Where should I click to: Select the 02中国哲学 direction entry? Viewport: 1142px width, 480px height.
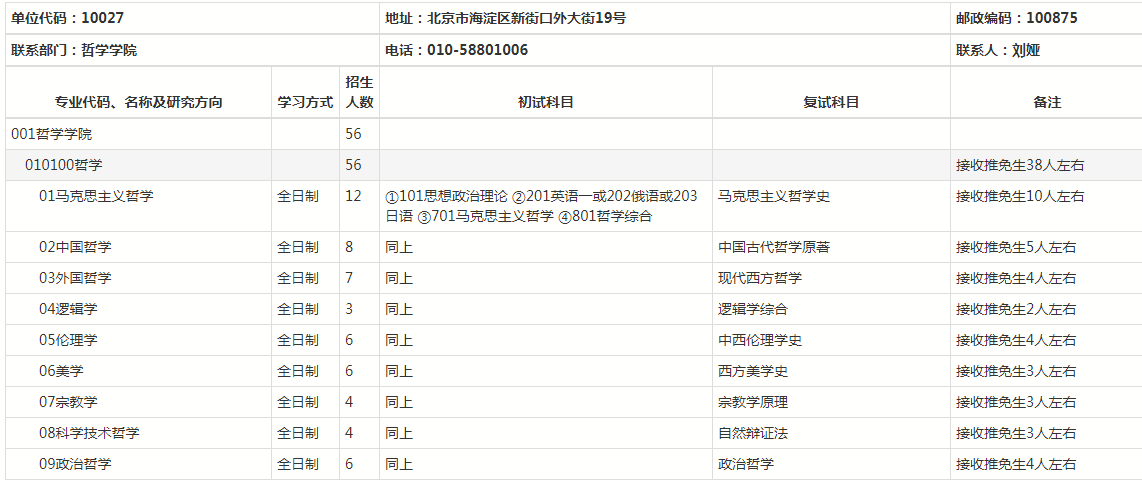[x=76, y=247]
